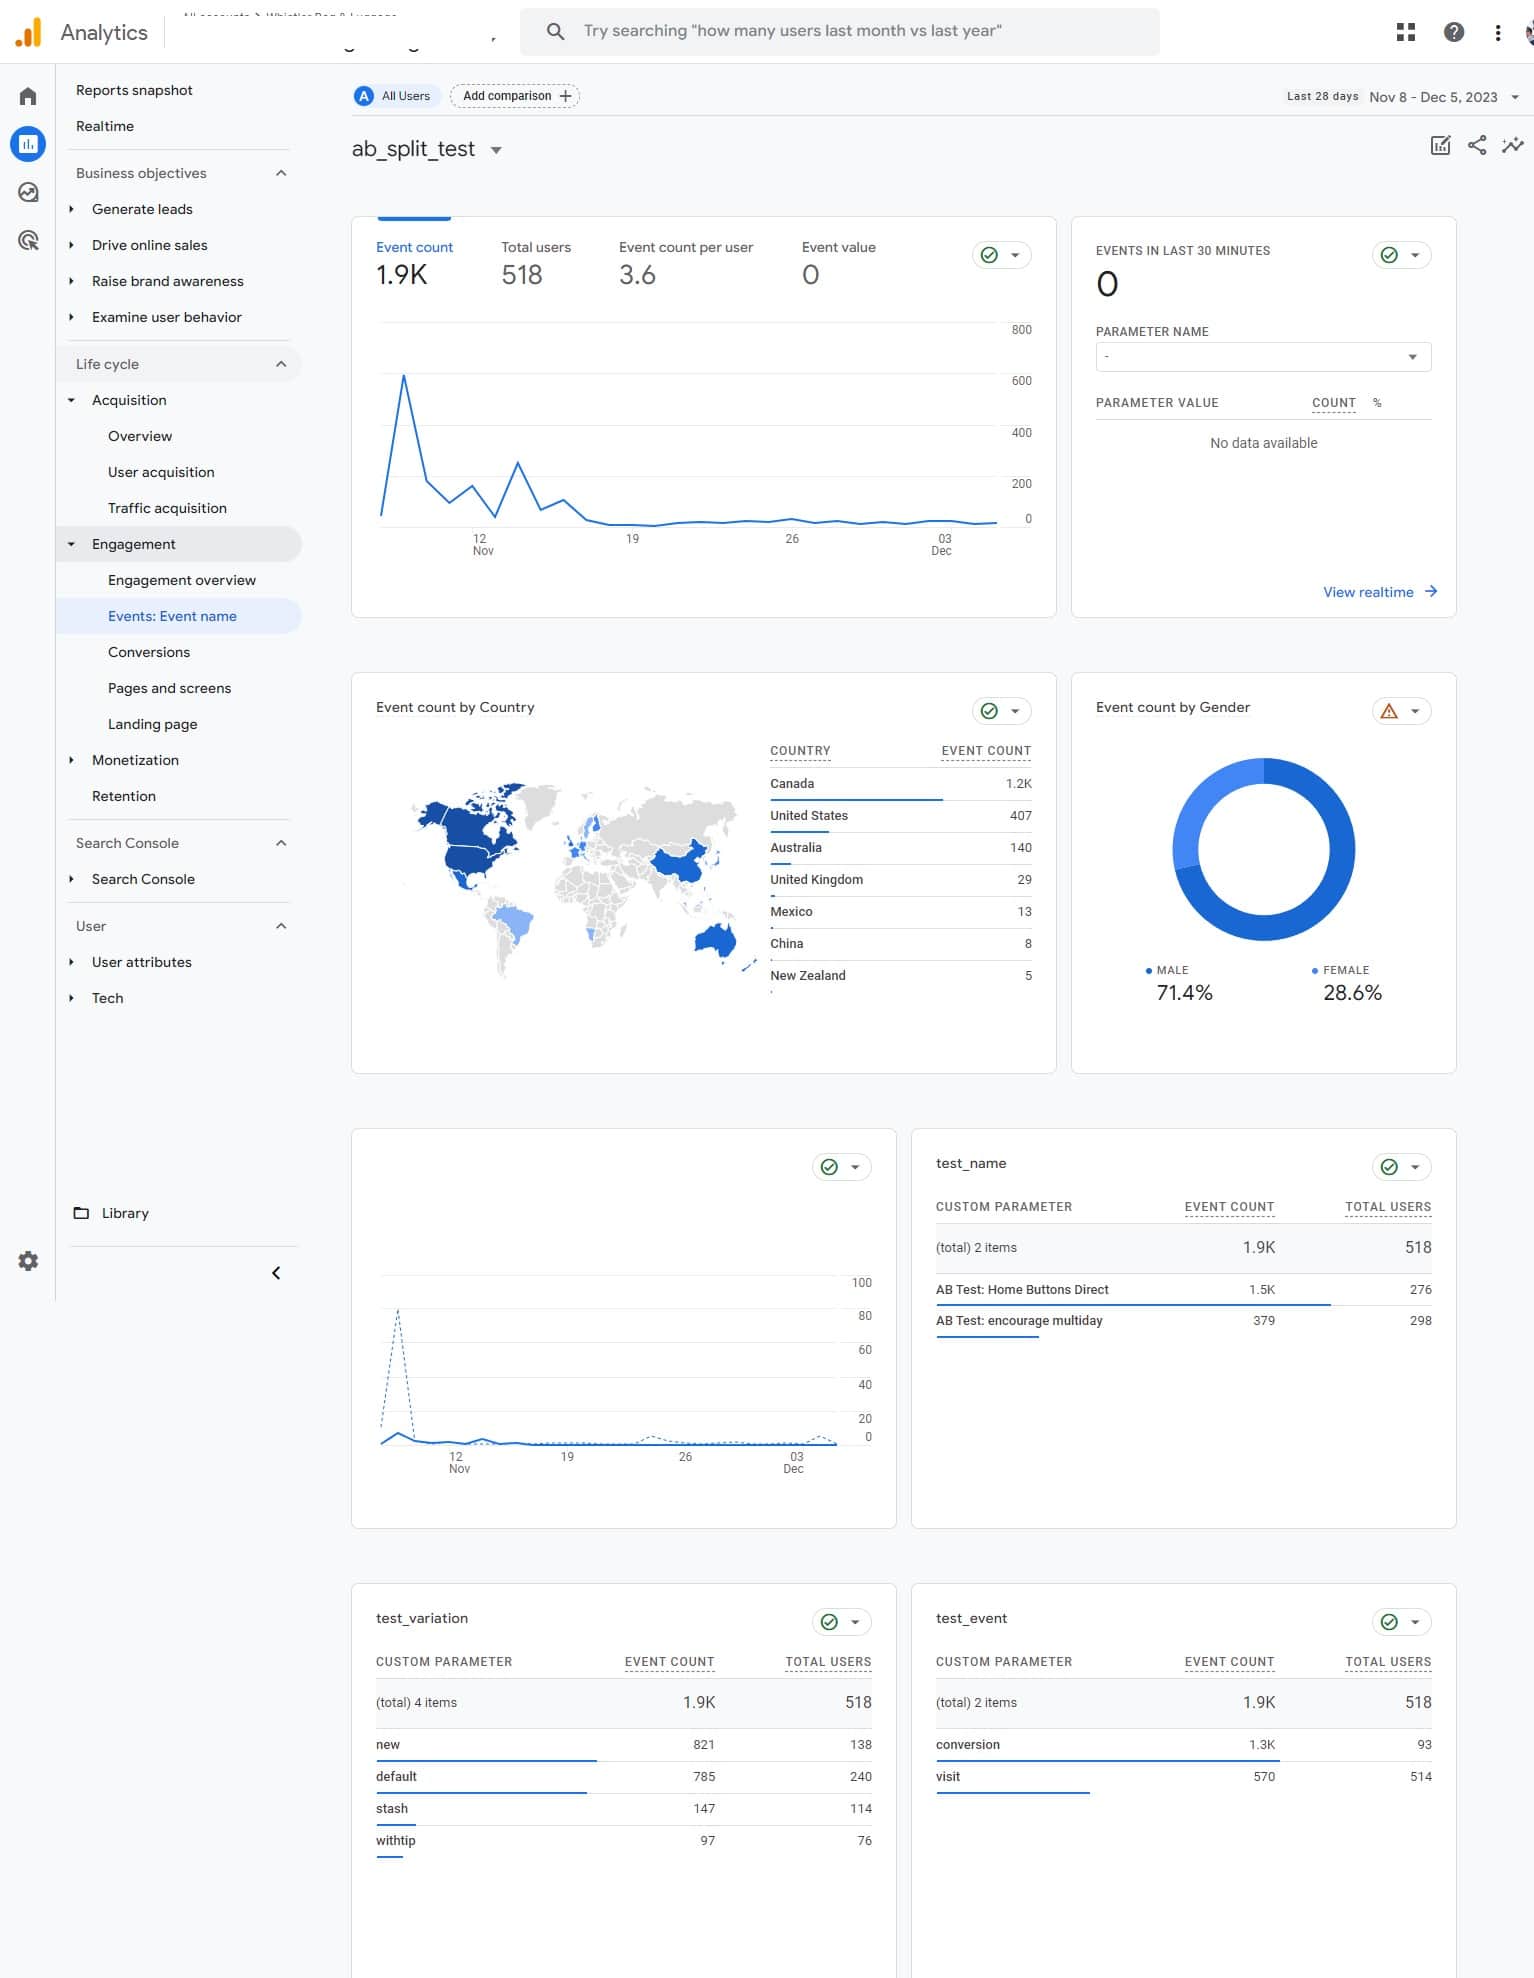Expand the Monetization tree item
This screenshot has width=1534, height=1978.
coord(71,760)
